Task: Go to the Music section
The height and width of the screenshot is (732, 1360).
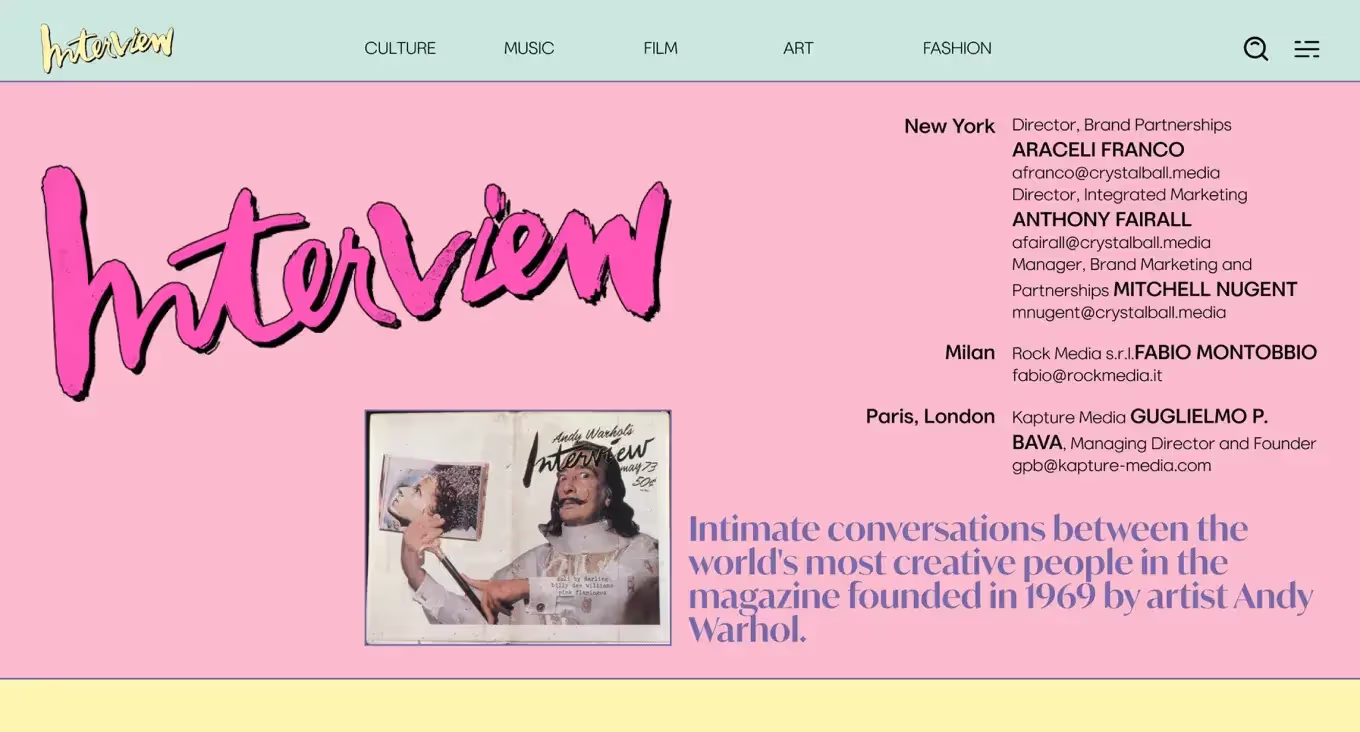Action: (528, 48)
